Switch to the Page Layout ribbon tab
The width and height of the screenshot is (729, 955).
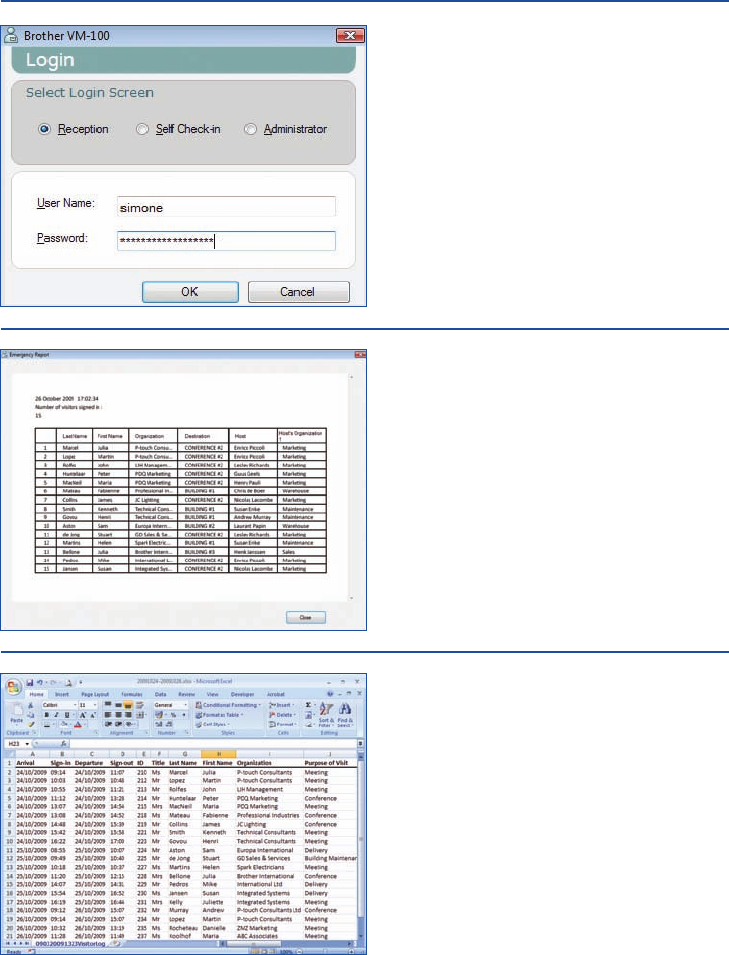click(x=95, y=694)
